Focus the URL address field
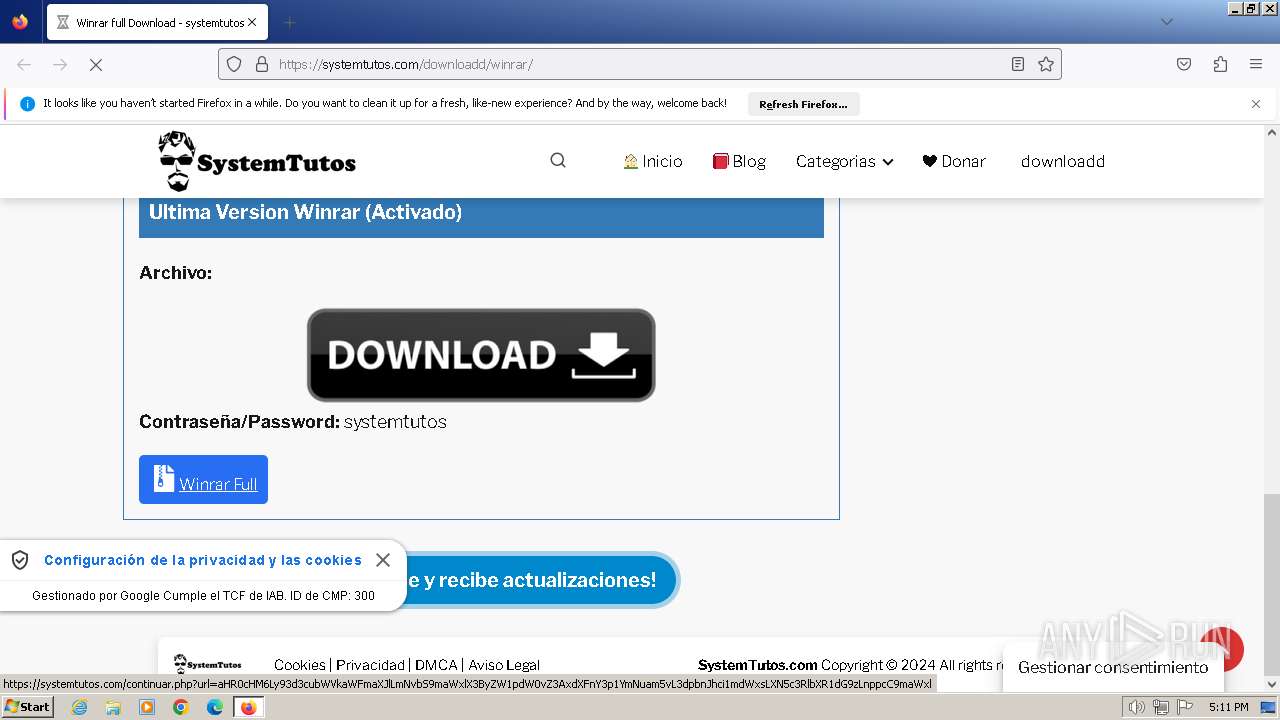 click(640, 64)
